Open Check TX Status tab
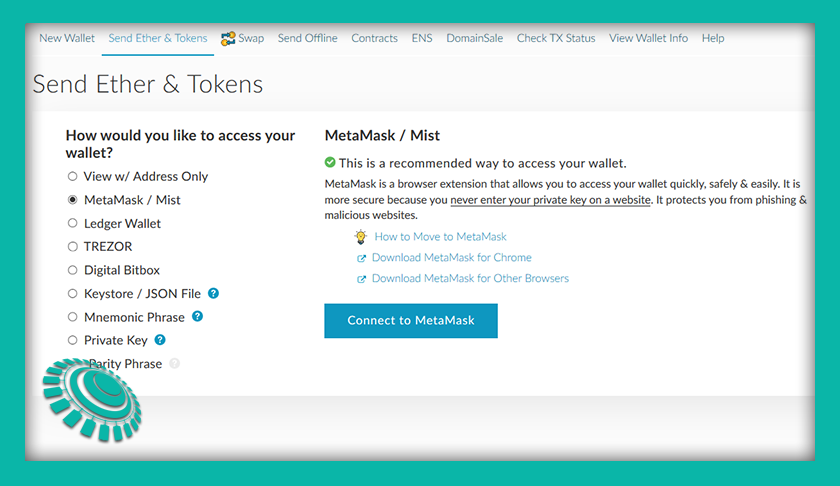 [556, 38]
